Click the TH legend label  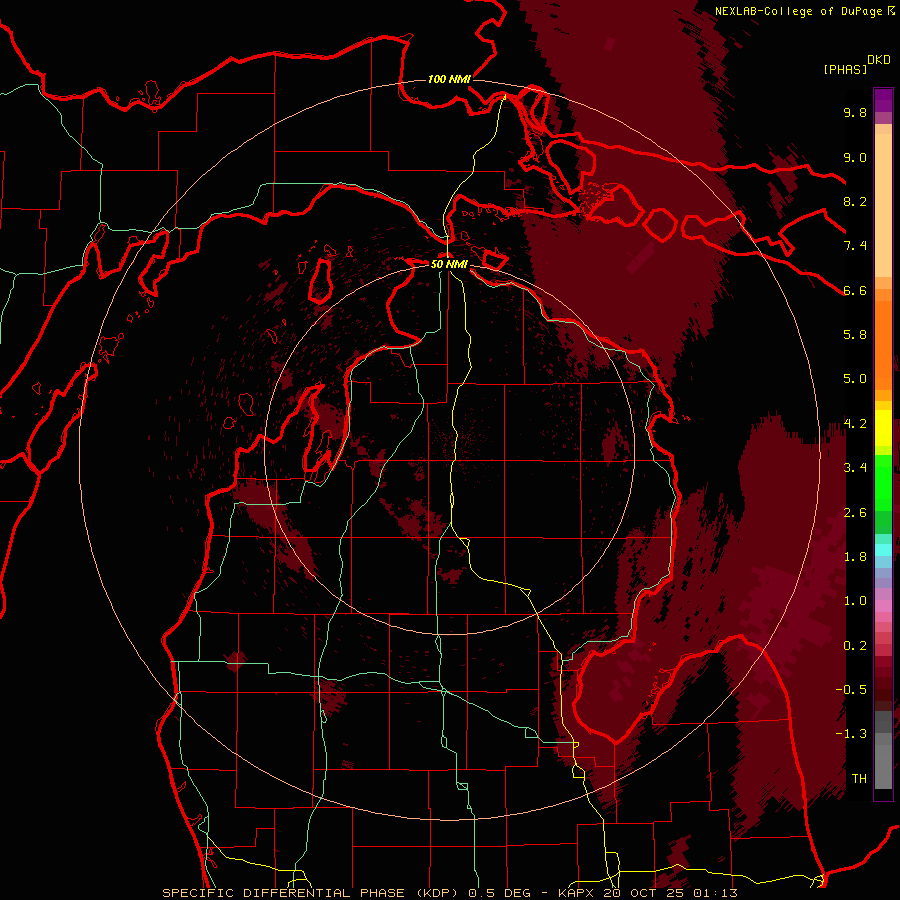click(x=859, y=779)
